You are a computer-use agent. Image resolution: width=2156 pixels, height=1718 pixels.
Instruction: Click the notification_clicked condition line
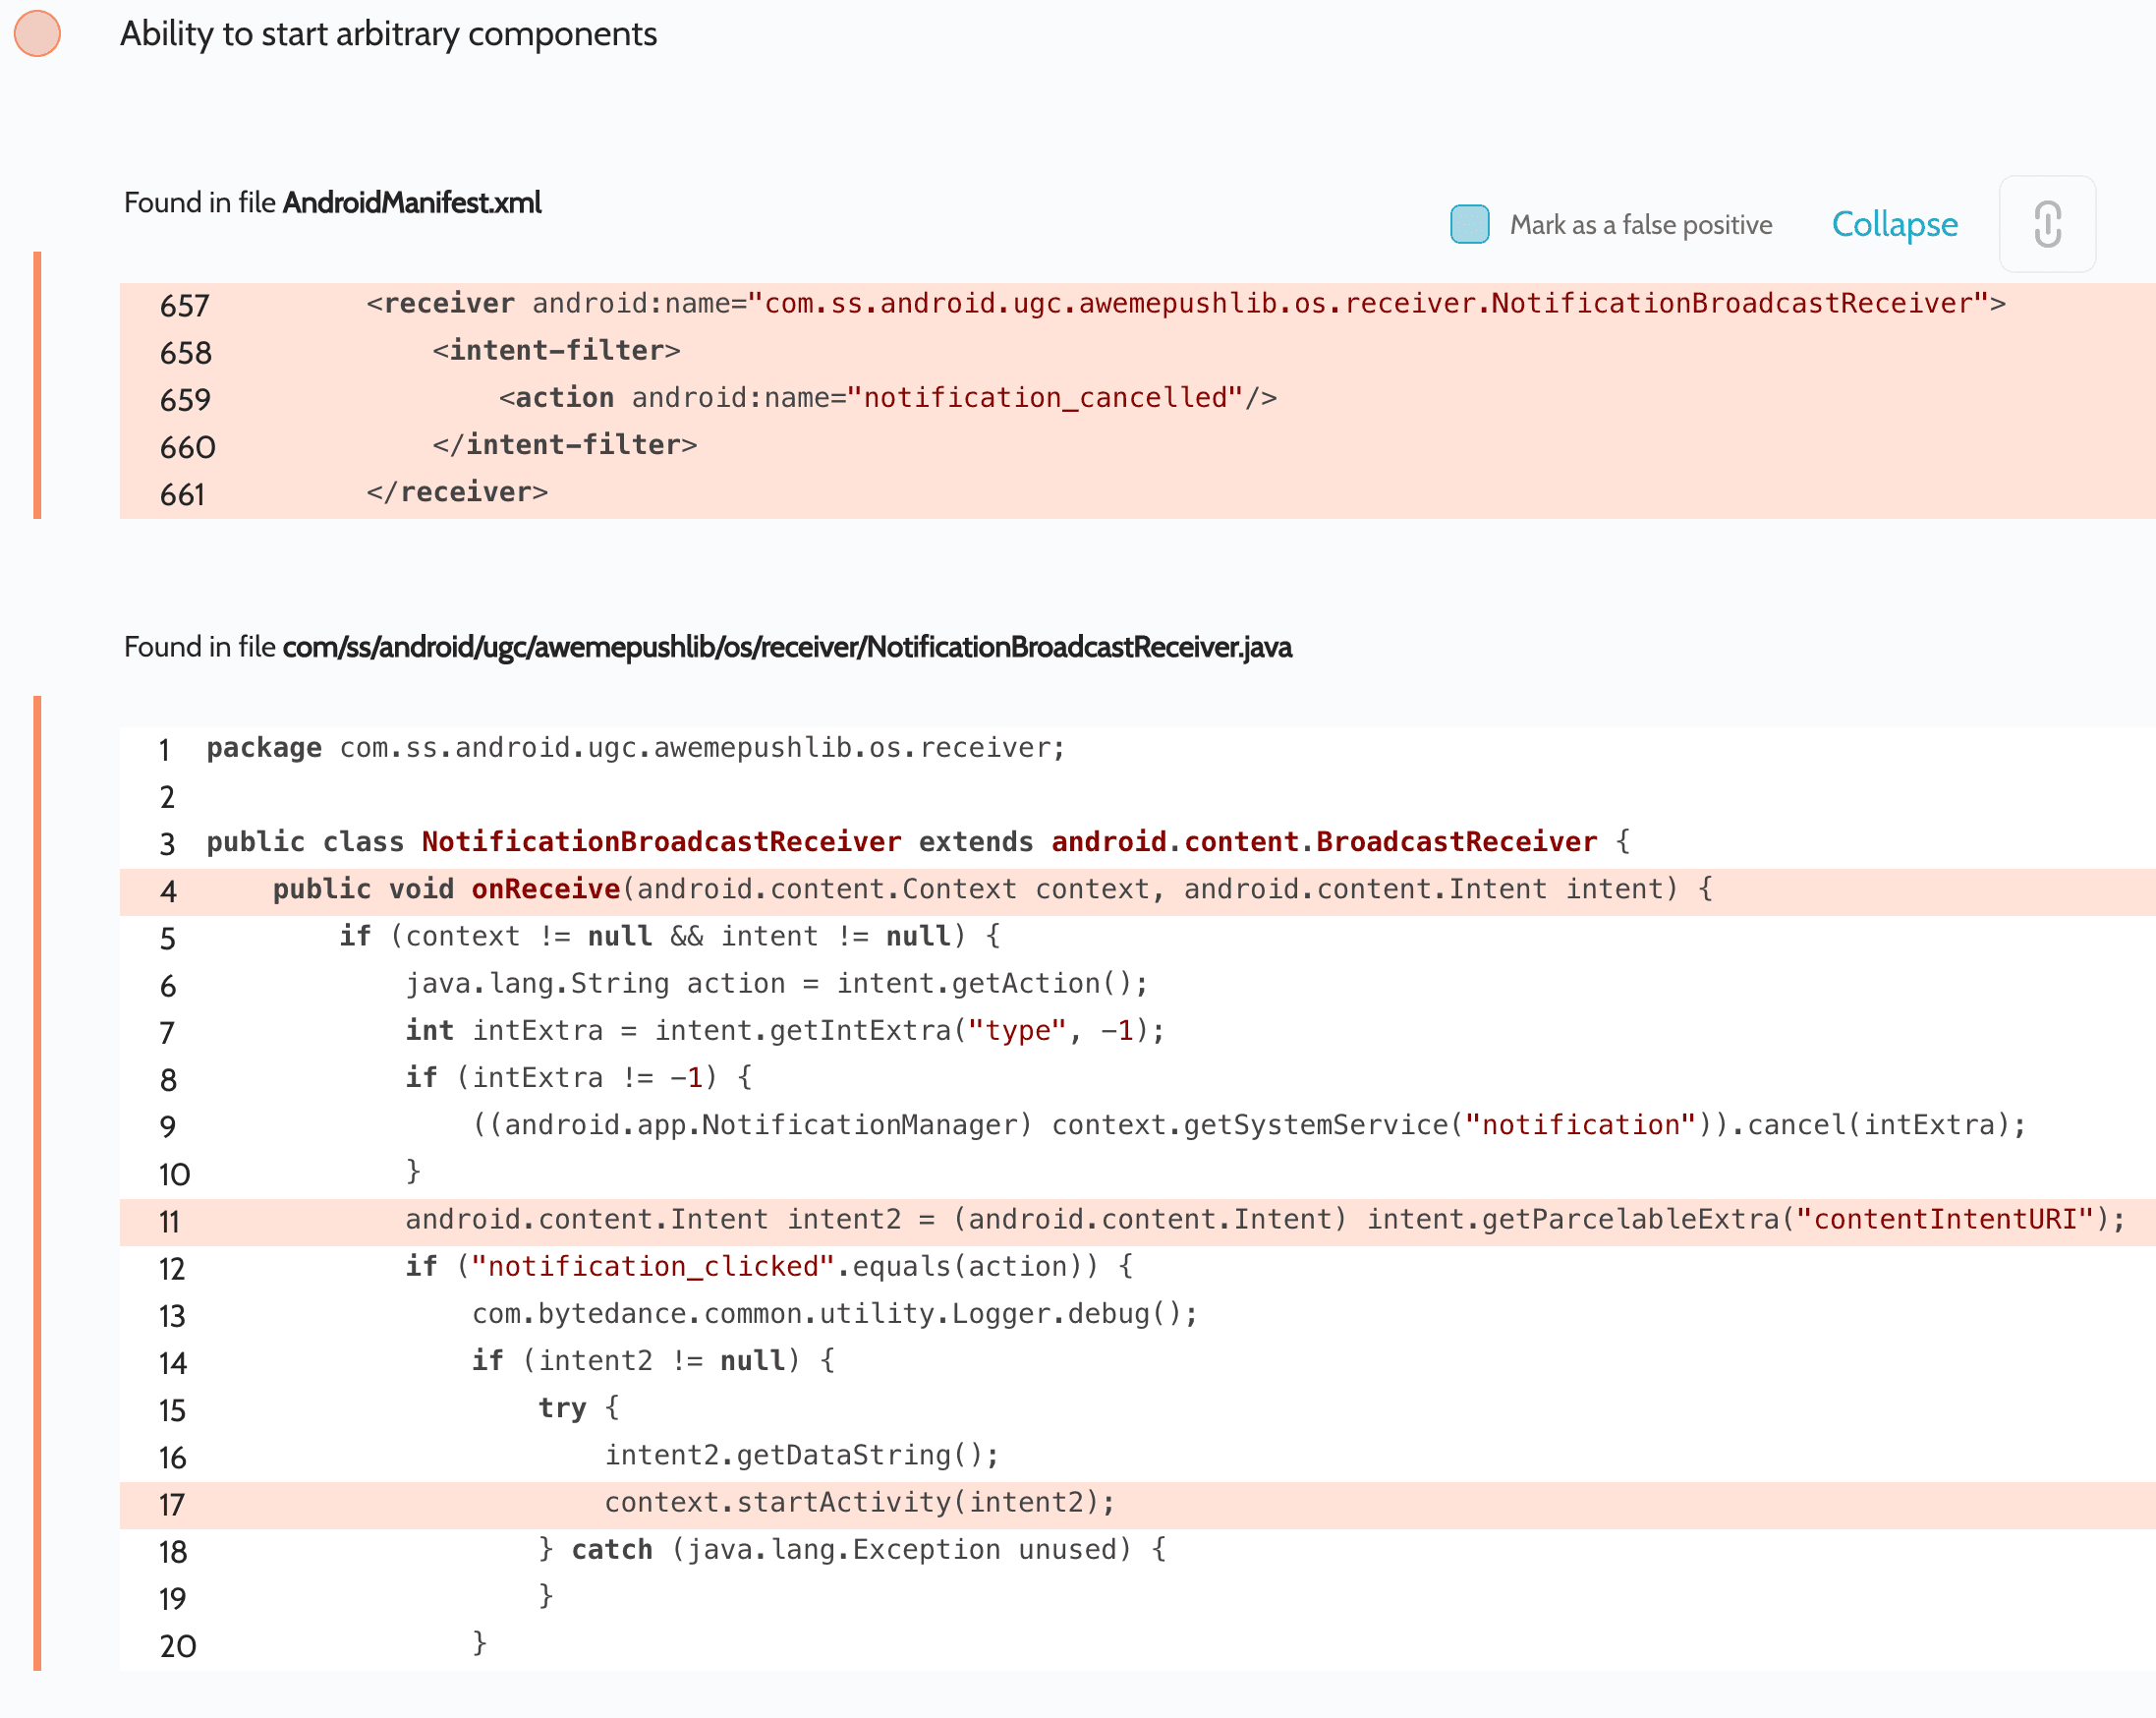coord(768,1266)
